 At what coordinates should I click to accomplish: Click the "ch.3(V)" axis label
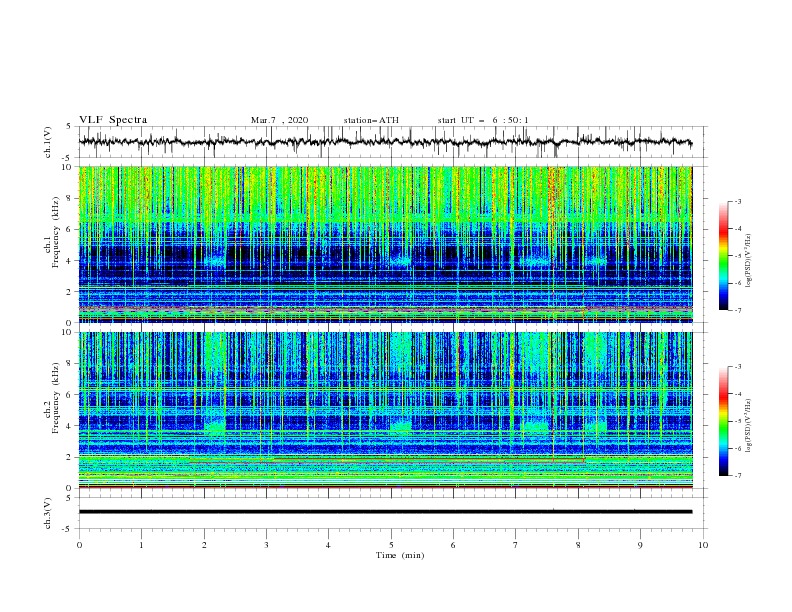(48, 513)
